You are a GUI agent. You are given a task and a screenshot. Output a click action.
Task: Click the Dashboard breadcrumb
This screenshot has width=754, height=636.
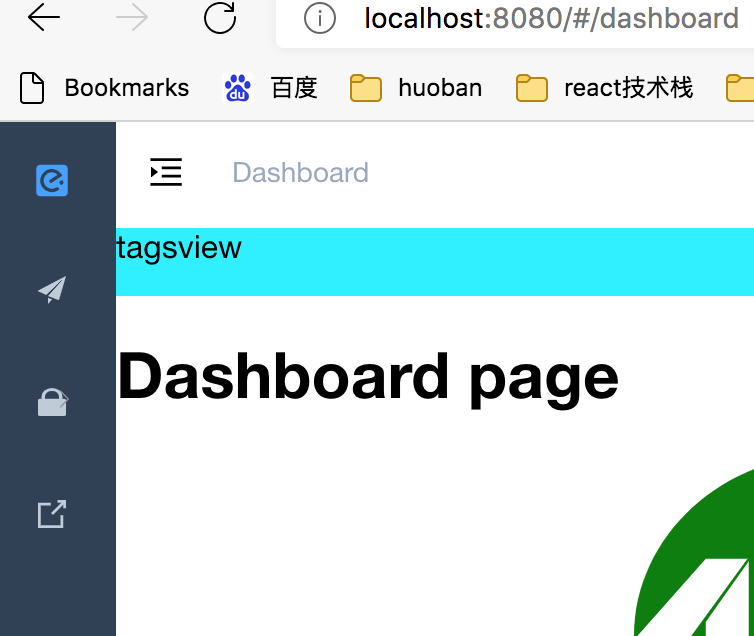click(301, 172)
